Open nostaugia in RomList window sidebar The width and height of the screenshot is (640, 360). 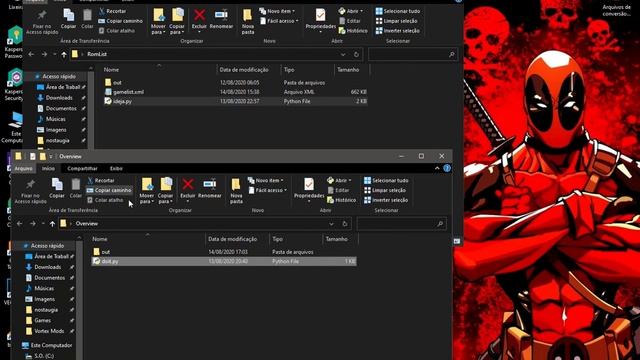(57, 140)
